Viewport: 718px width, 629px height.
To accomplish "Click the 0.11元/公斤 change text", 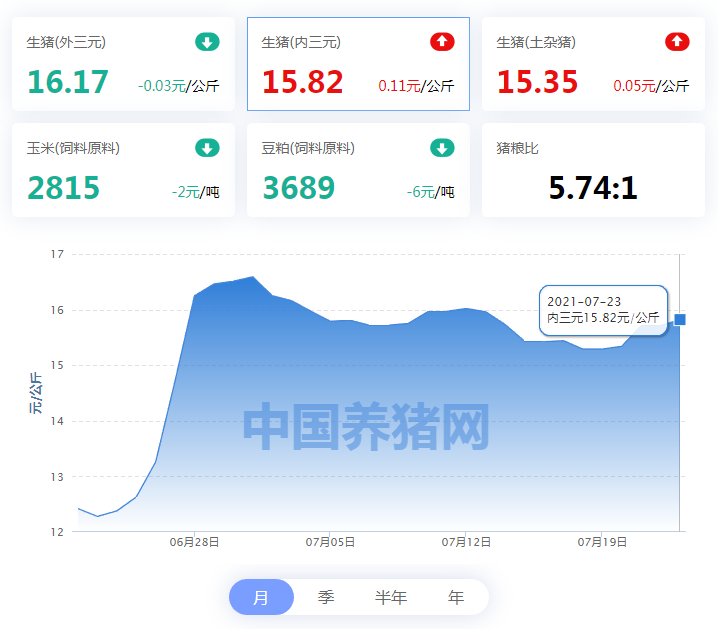I will 416,86.
